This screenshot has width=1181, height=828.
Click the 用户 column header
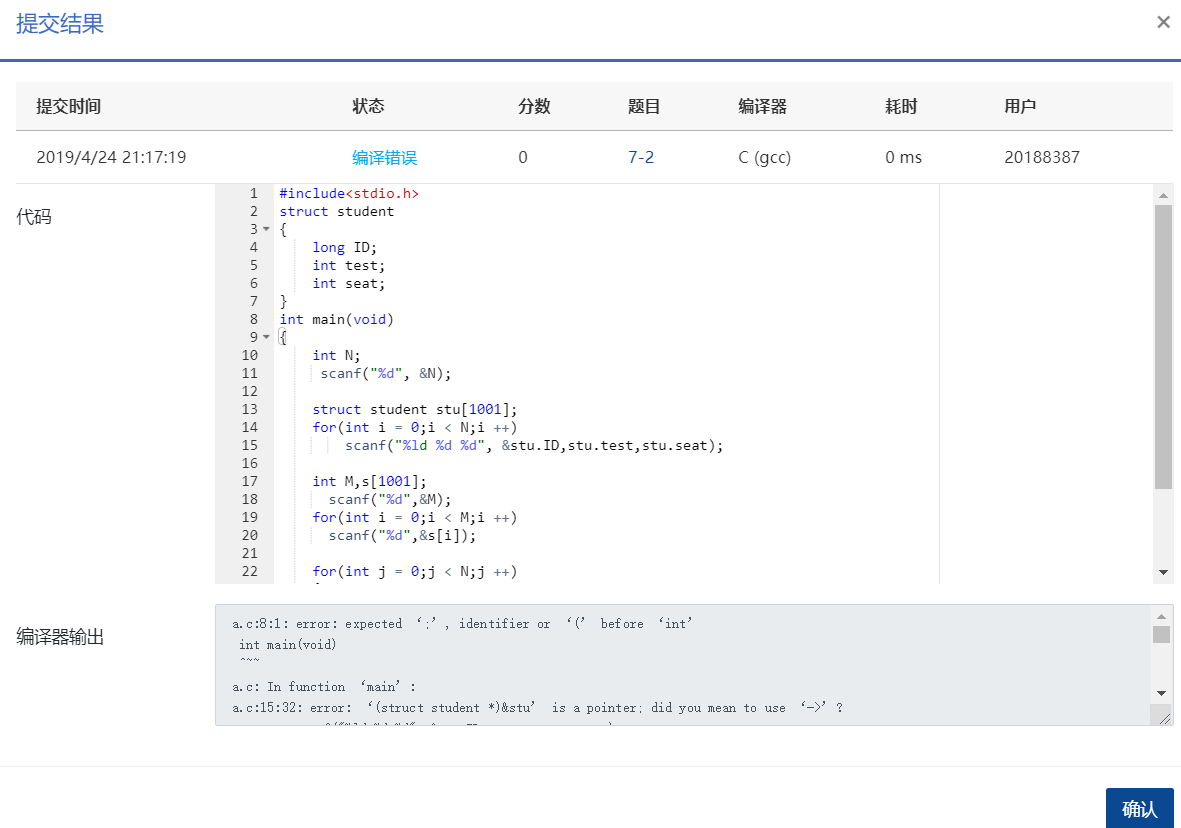(1020, 106)
